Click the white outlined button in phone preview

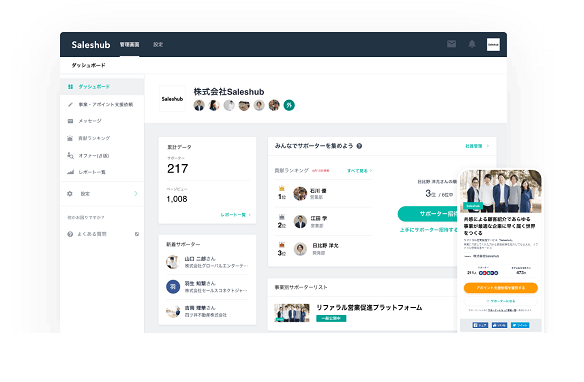pyautogui.click(x=501, y=301)
